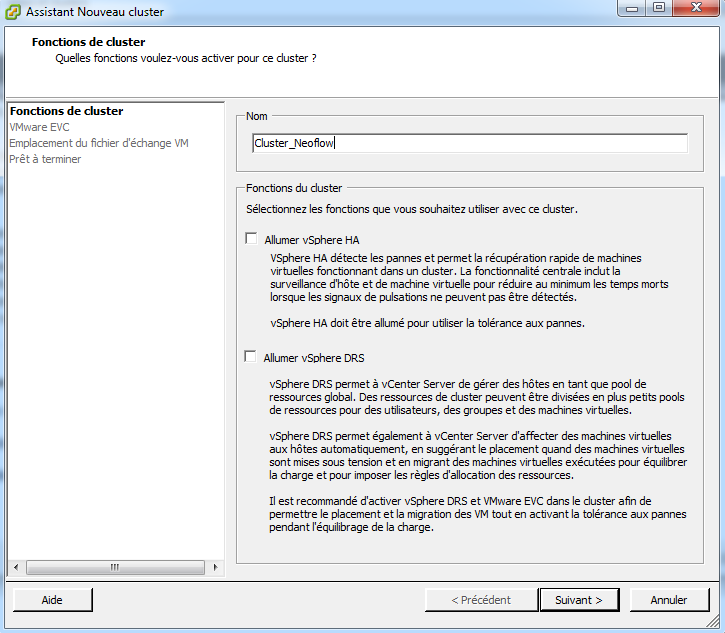725x633 pixels.
Task: Click the bold 'Fonctions de cluster' page heading
Action: [88, 42]
